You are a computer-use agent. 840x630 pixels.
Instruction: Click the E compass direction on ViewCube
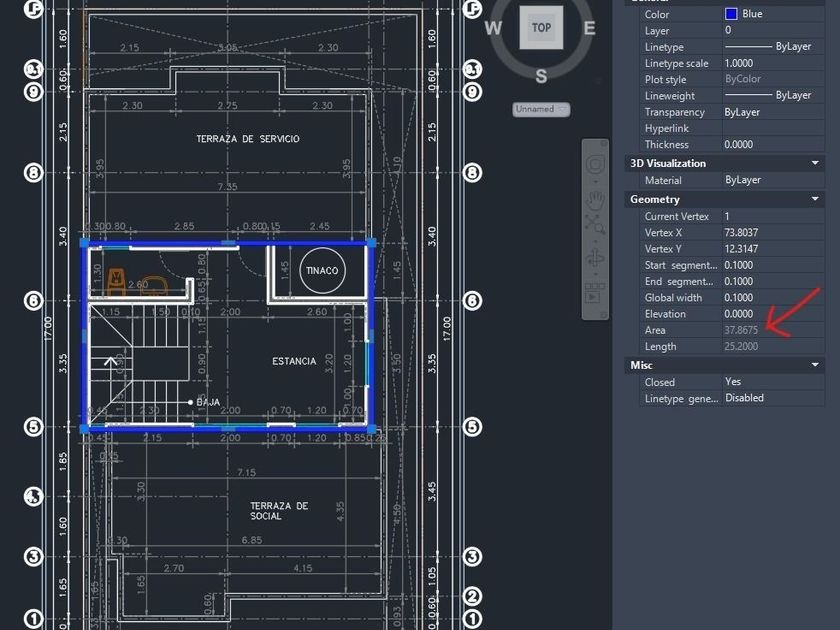(589, 29)
